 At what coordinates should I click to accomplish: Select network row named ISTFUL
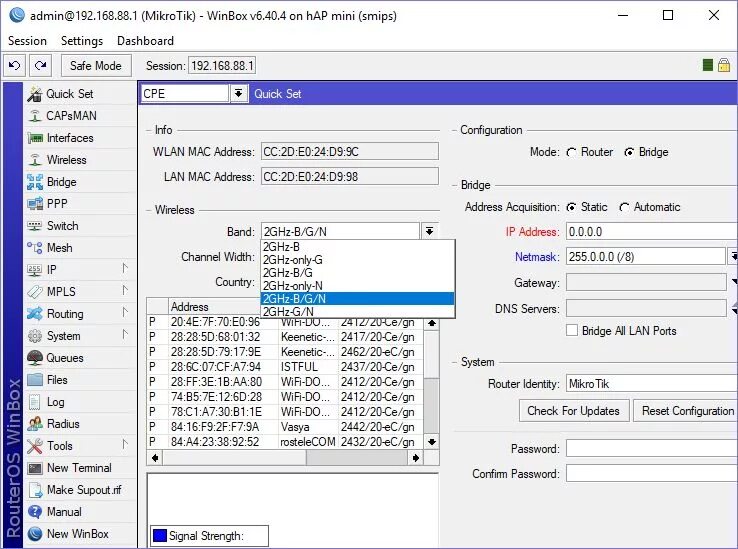[285, 367]
